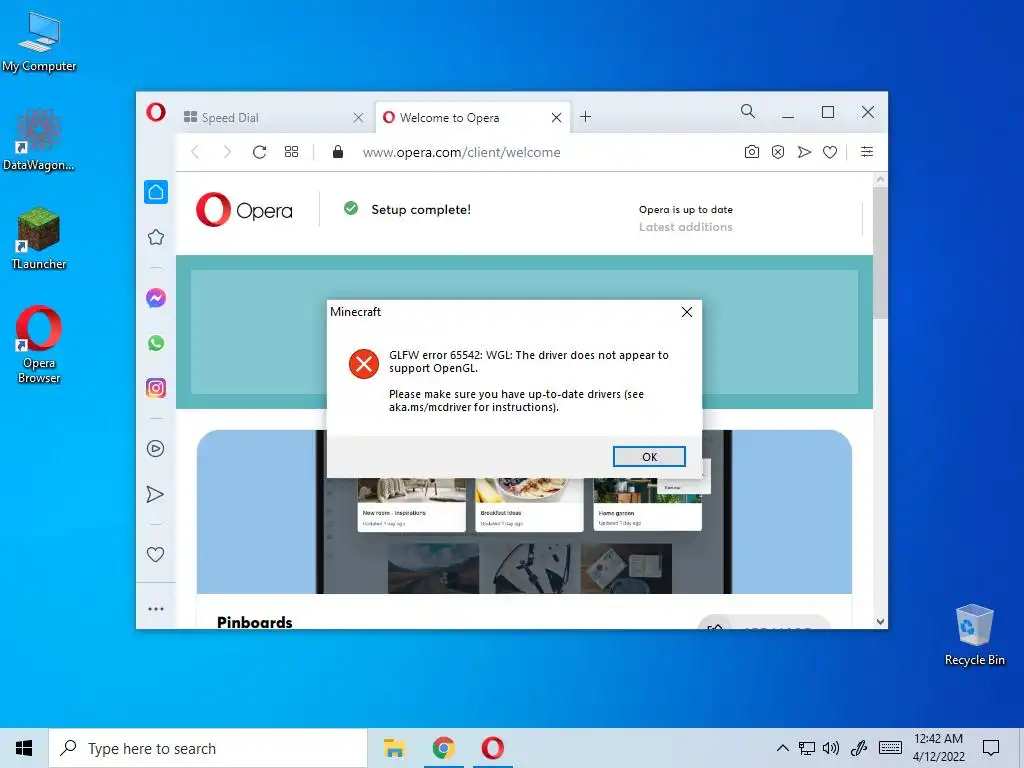Click the Opera page vertical scrollbar thumb
The height and width of the screenshot is (768, 1024).
coord(880,253)
